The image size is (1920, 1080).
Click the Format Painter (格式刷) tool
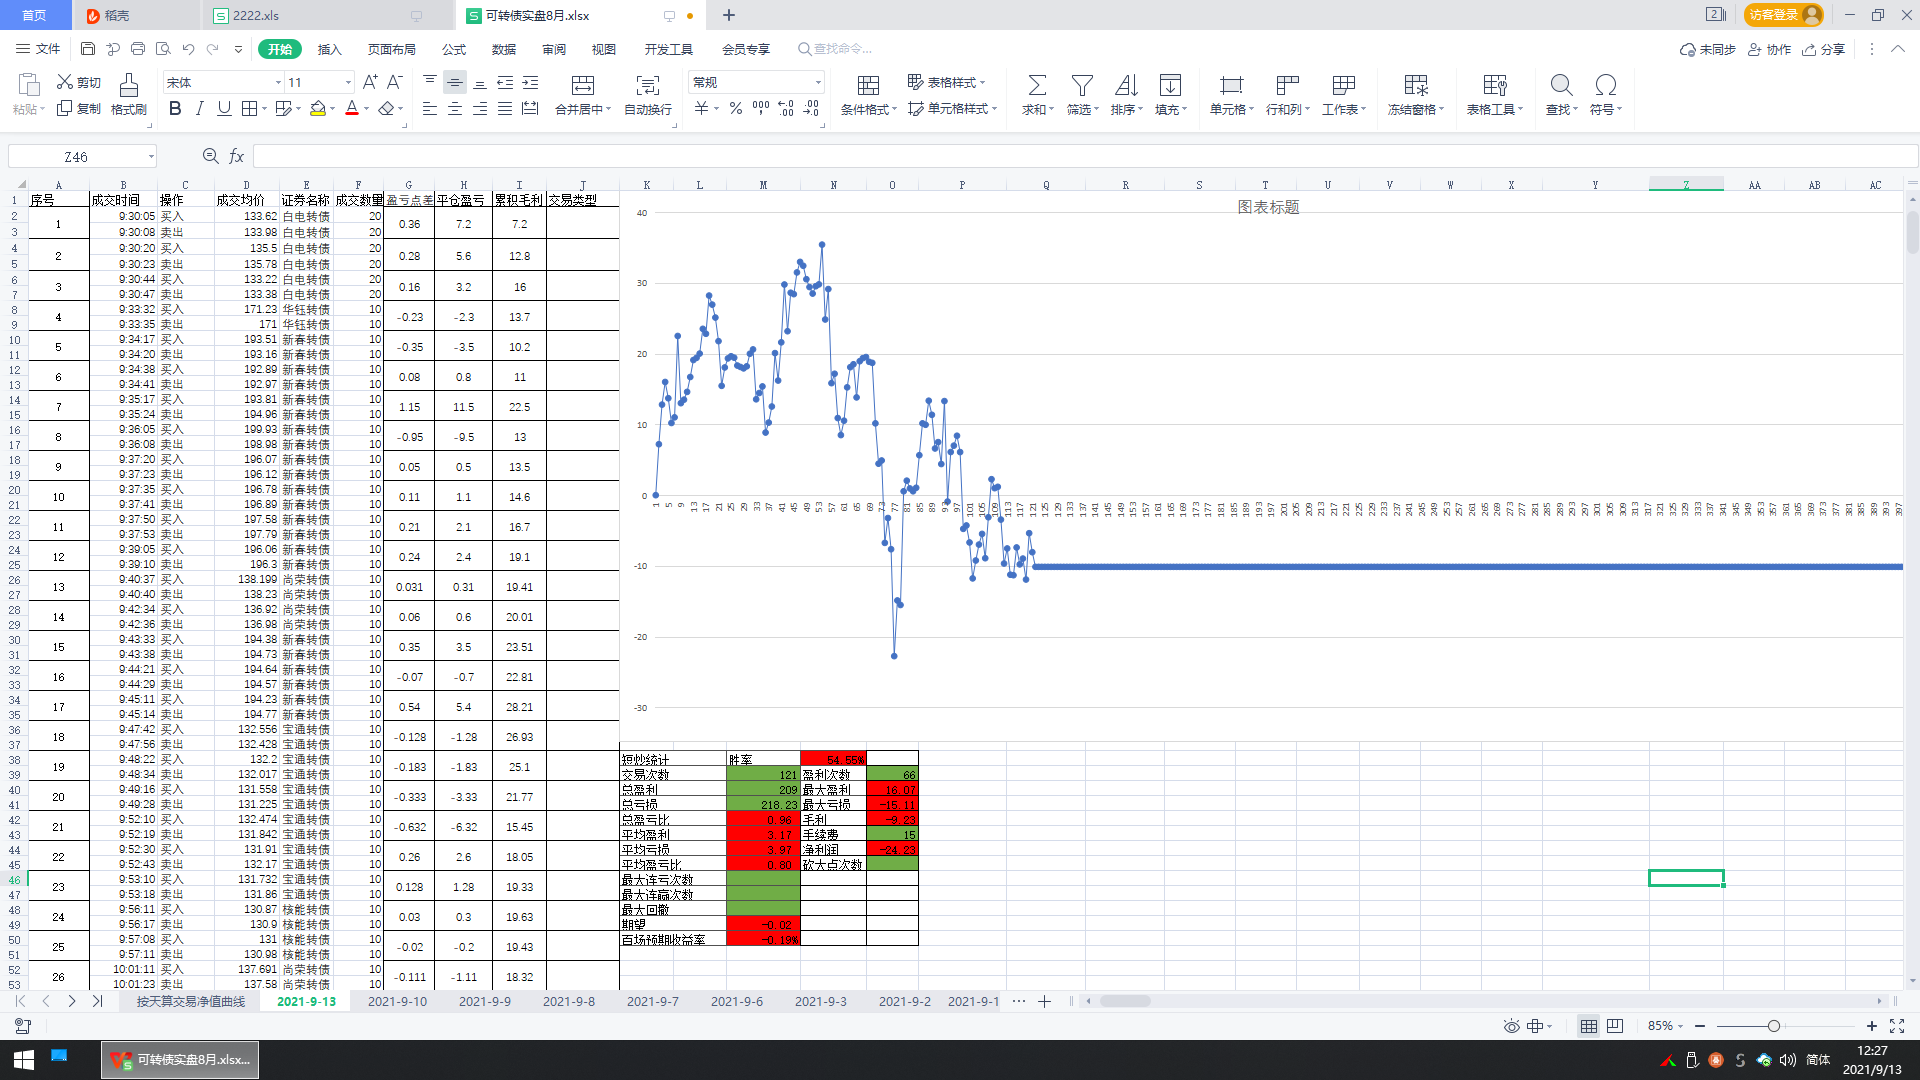coord(128,95)
